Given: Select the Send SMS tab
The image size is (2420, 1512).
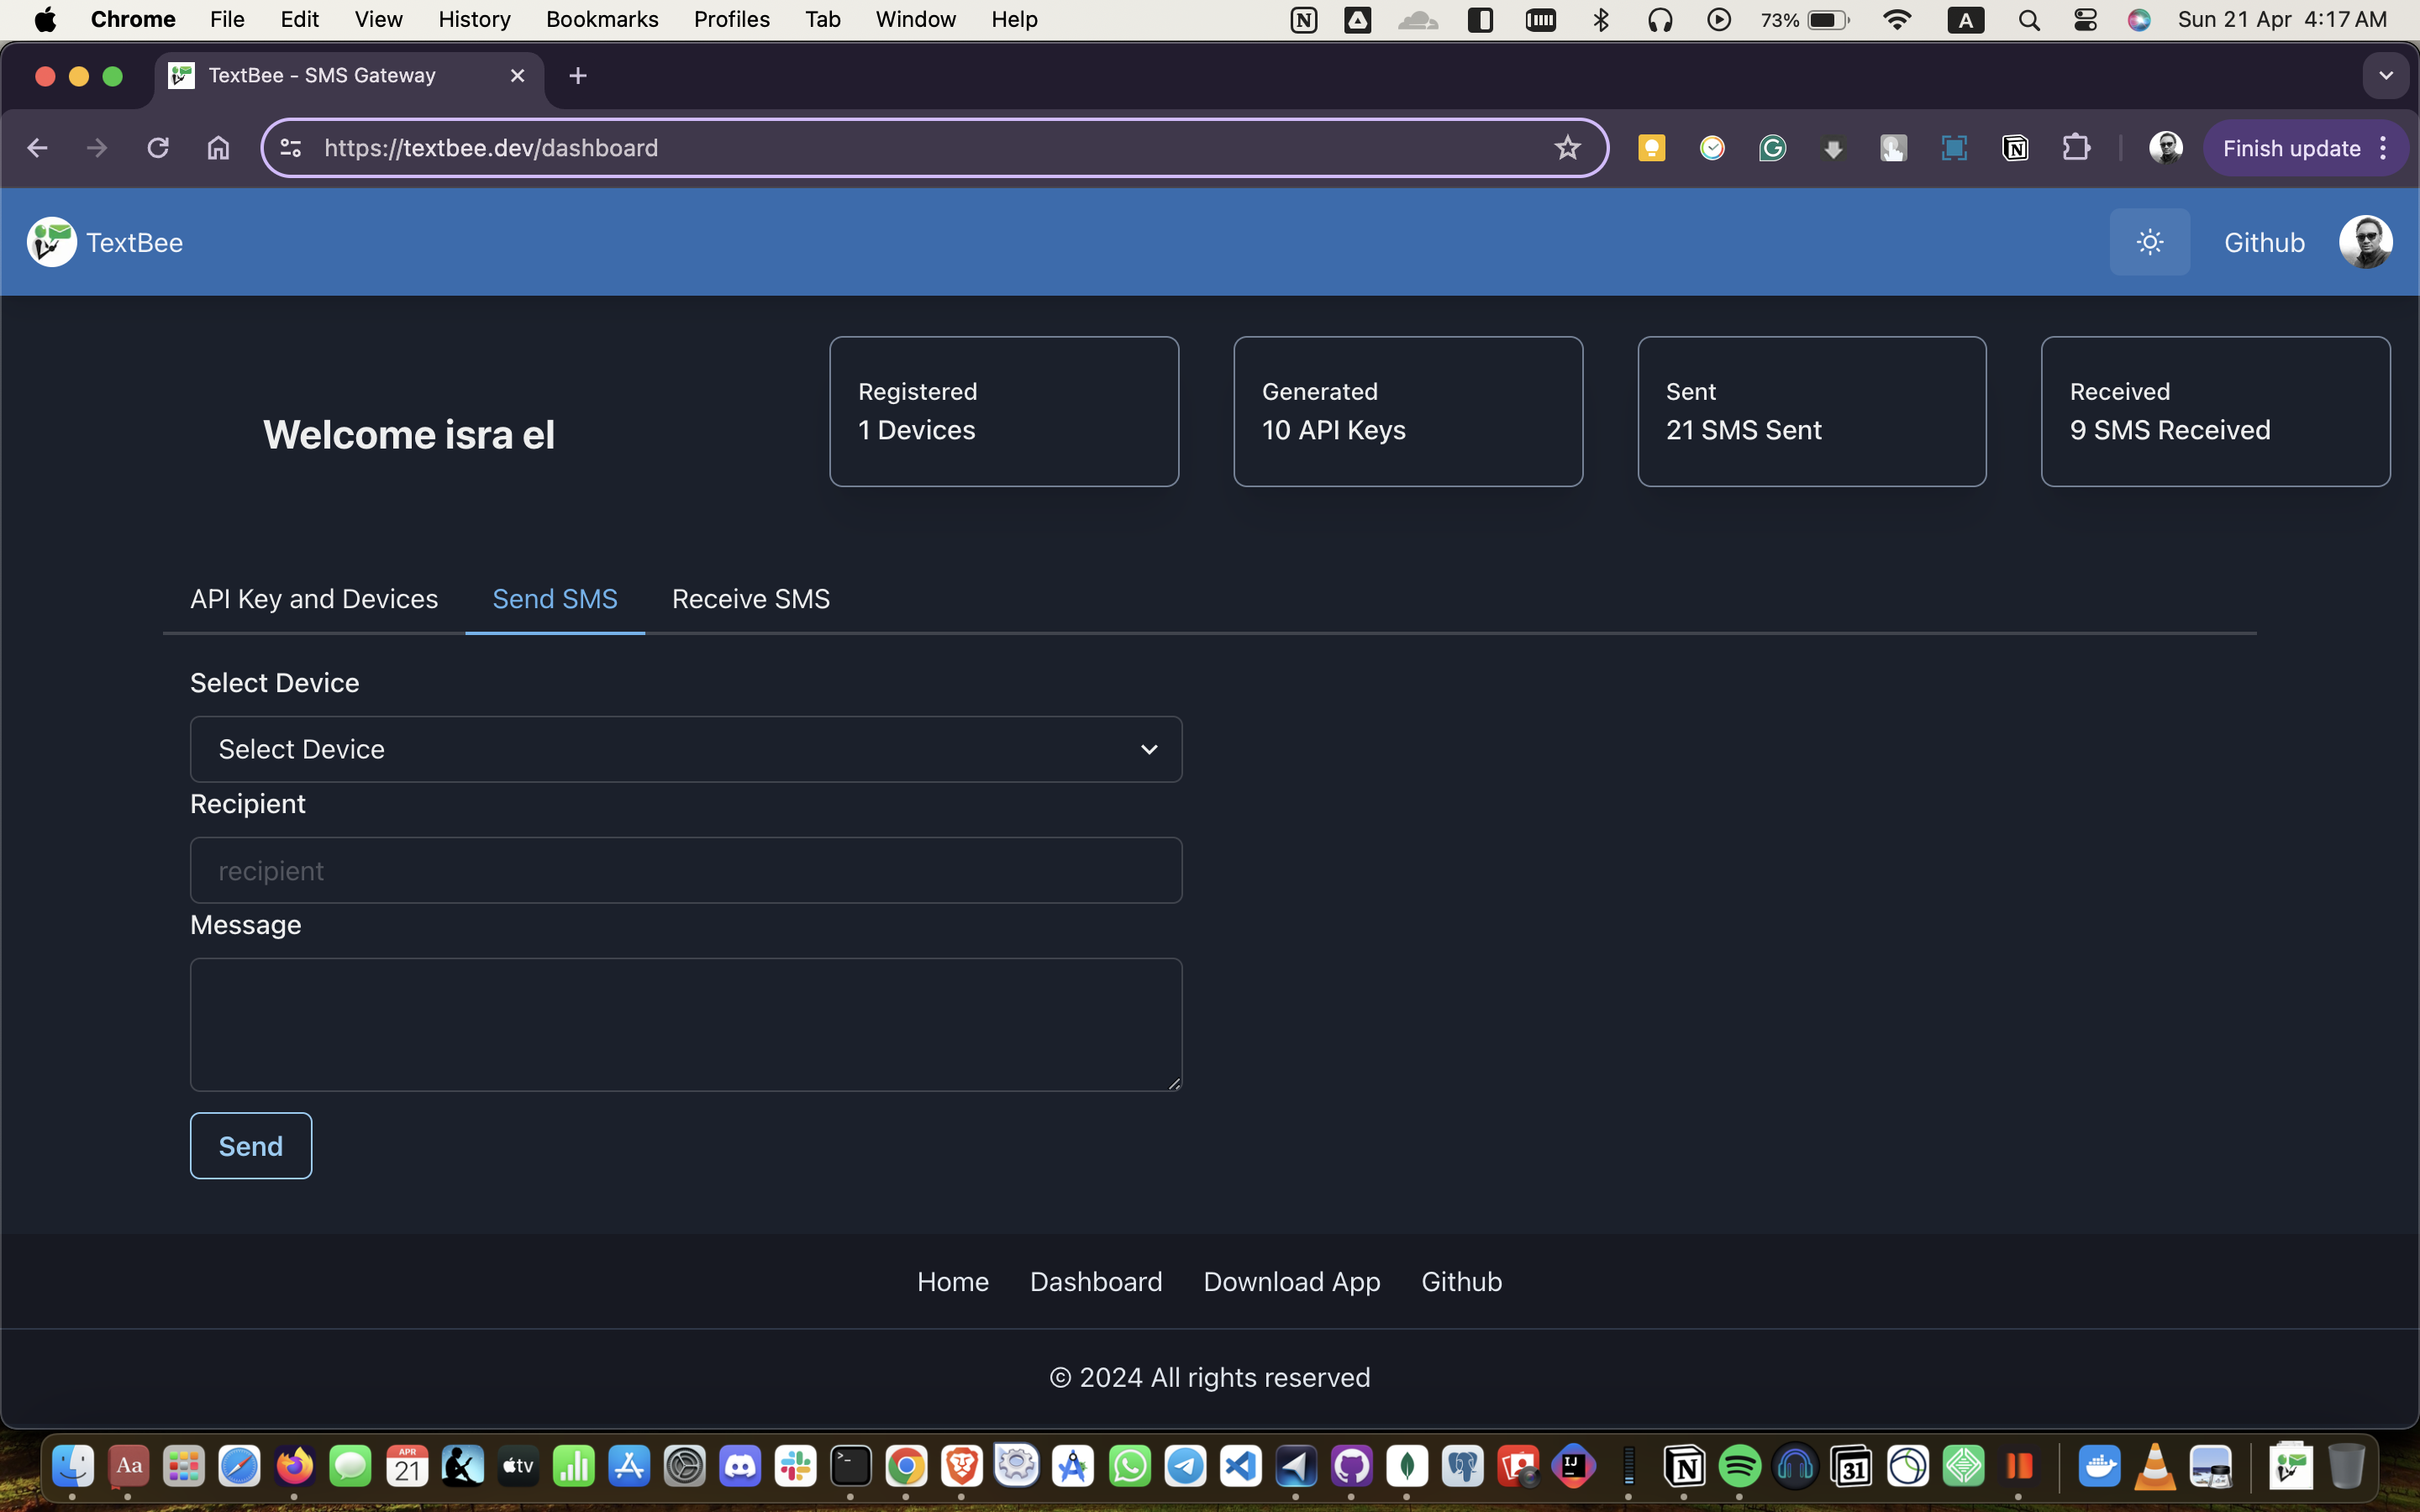Looking at the screenshot, I should 555,598.
